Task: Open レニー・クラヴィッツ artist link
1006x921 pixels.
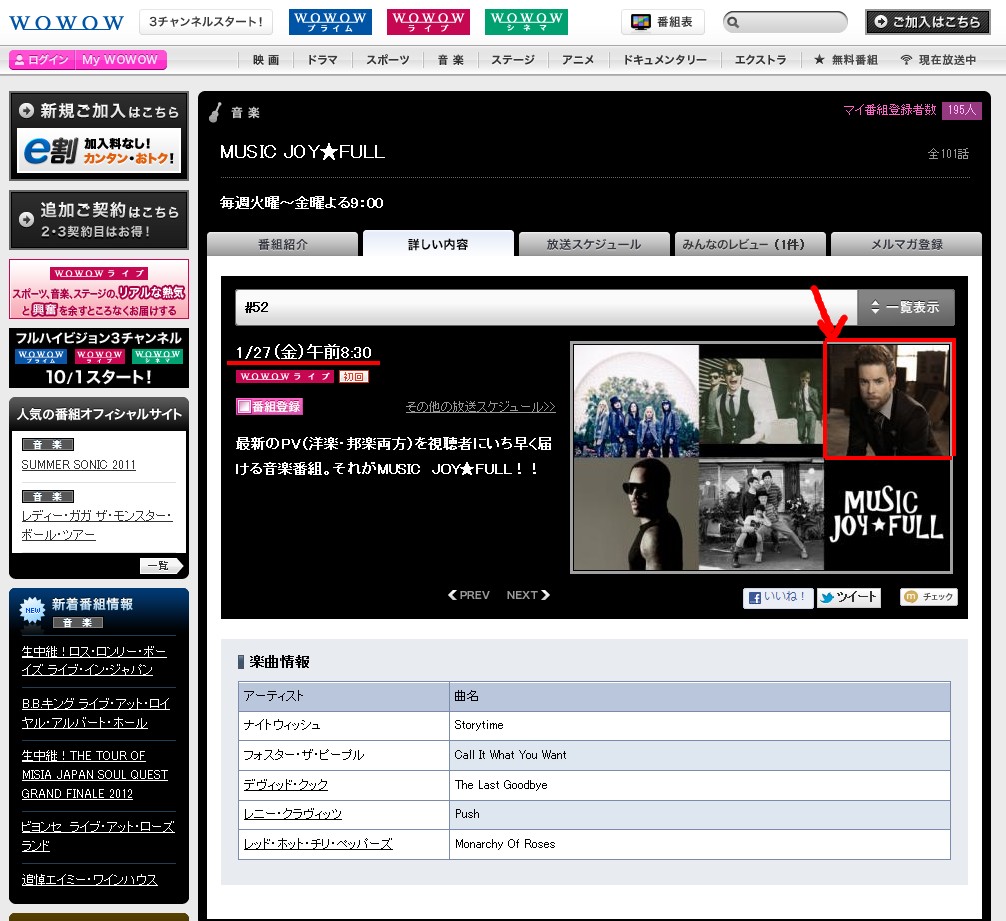Action: click(x=293, y=814)
